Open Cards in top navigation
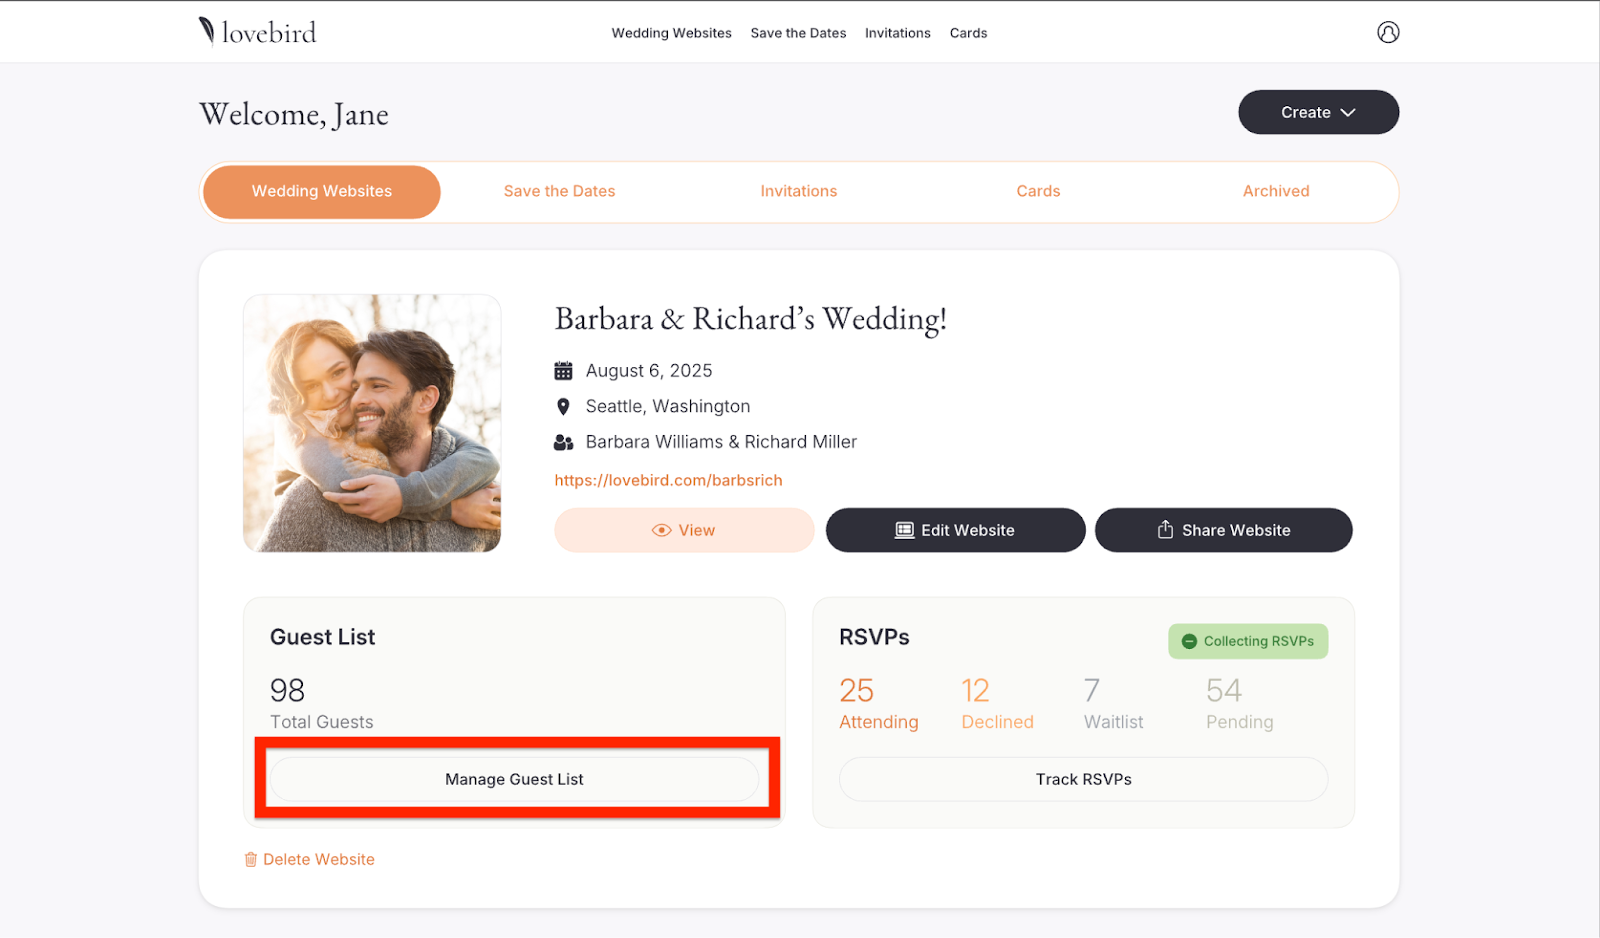 (x=968, y=33)
